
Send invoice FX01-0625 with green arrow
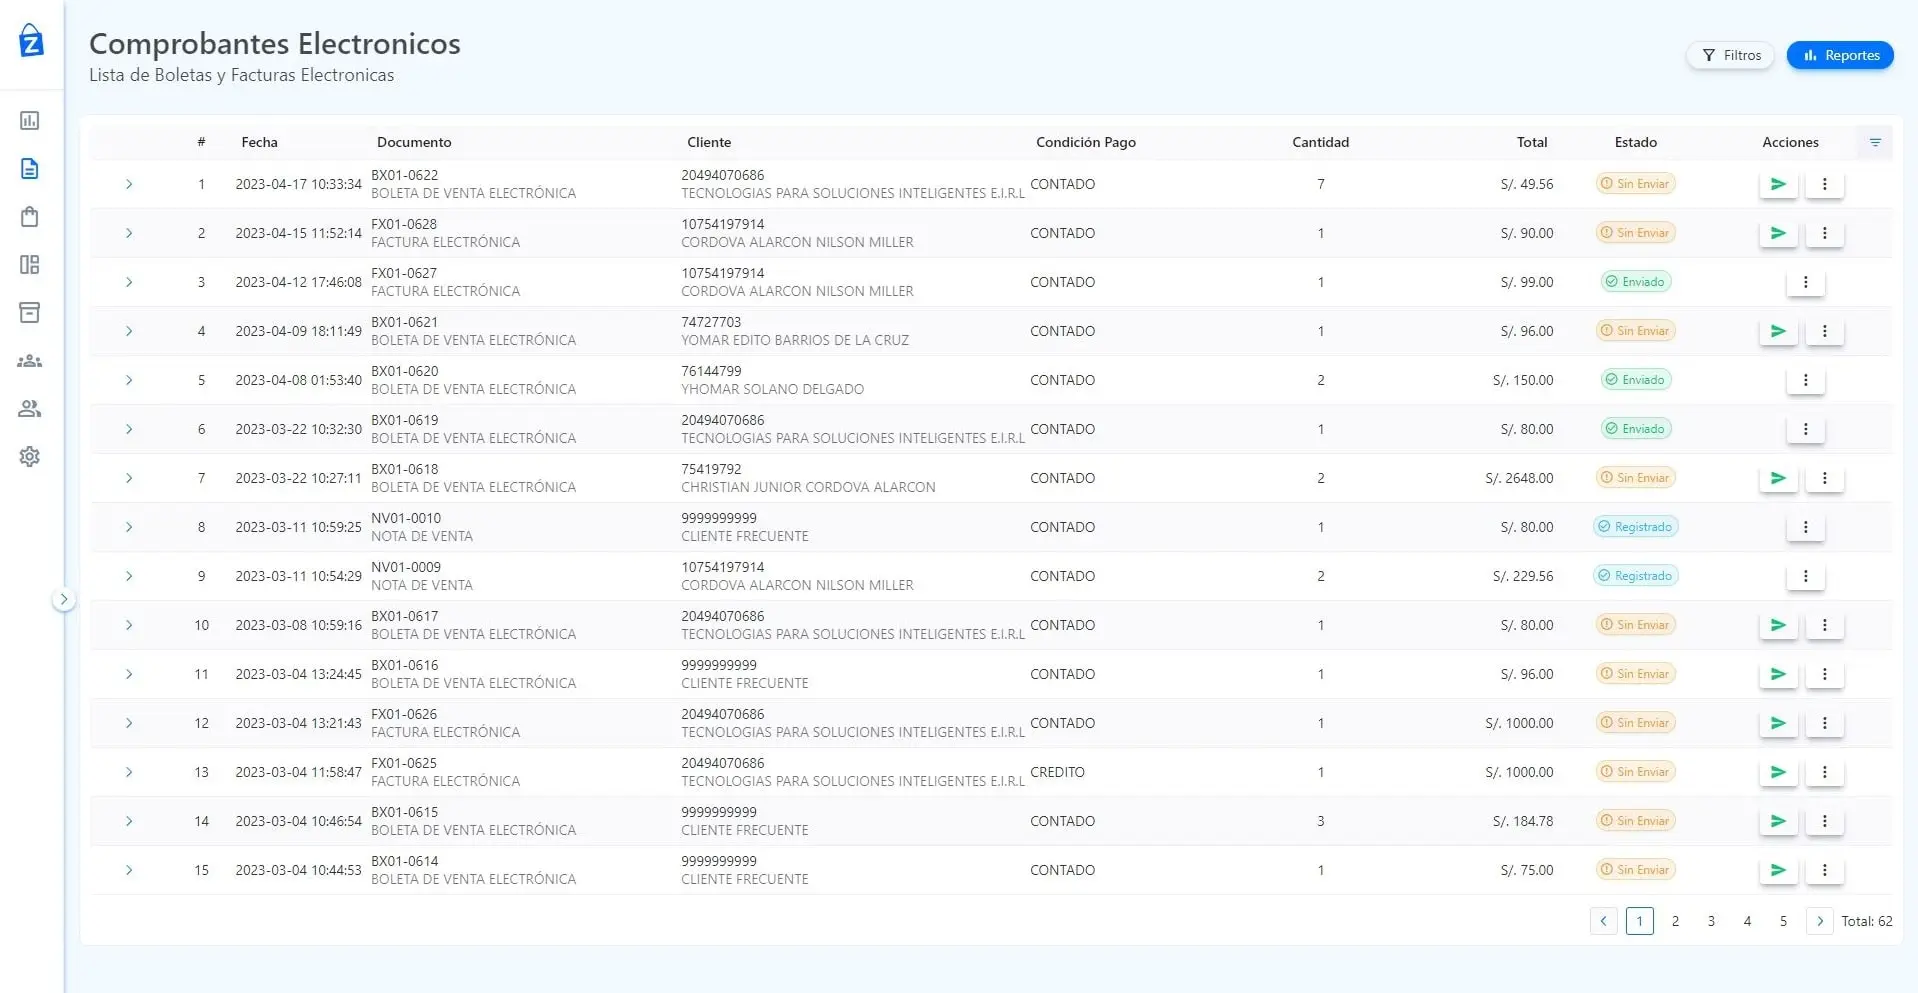click(1778, 772)
